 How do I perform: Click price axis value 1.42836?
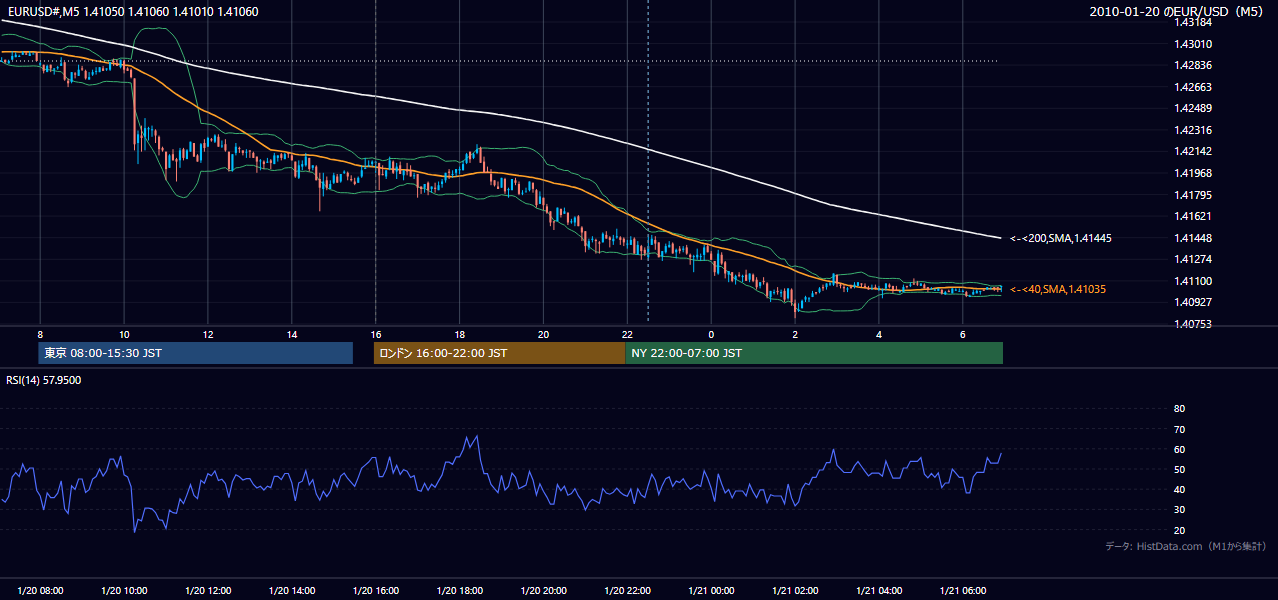pos(1192,65)
